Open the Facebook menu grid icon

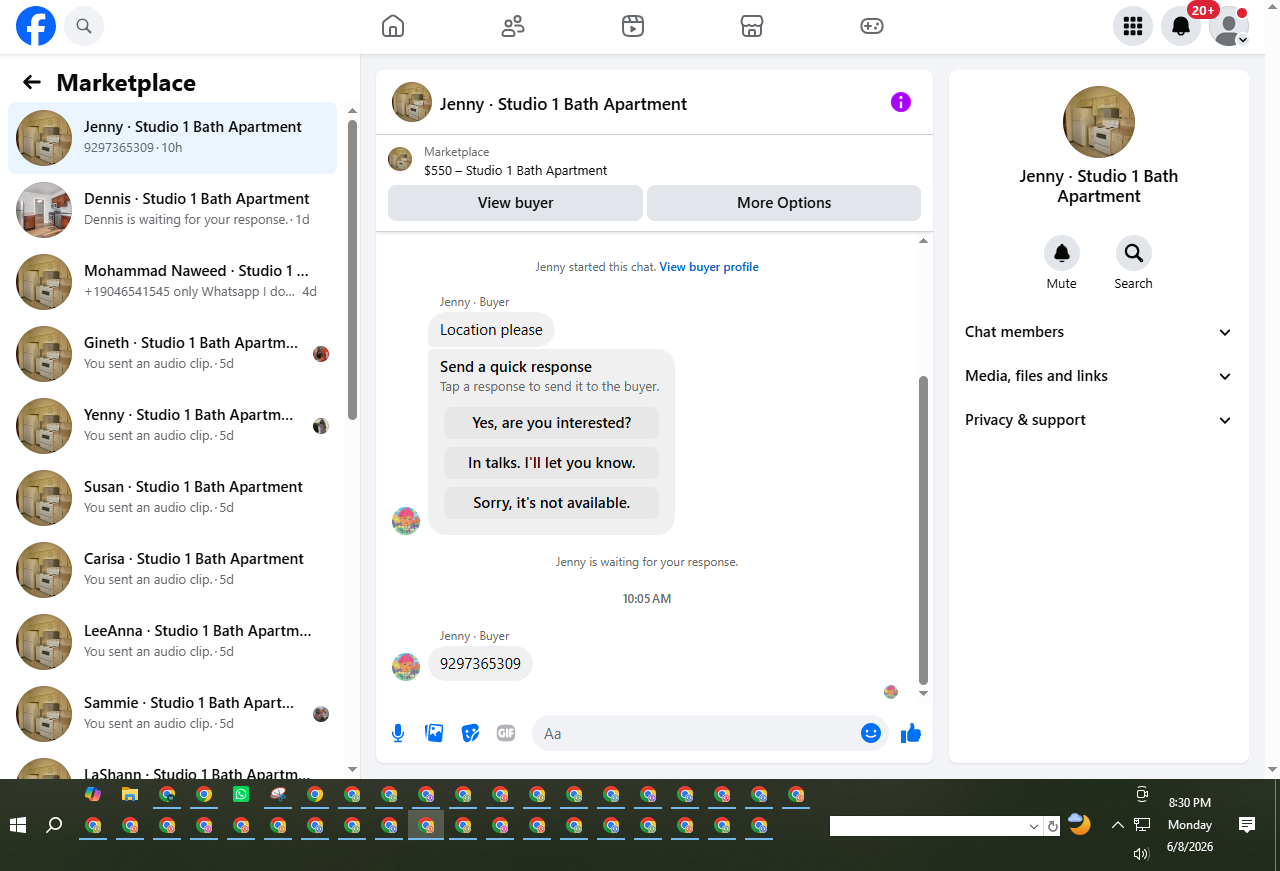click(1133, 26)
